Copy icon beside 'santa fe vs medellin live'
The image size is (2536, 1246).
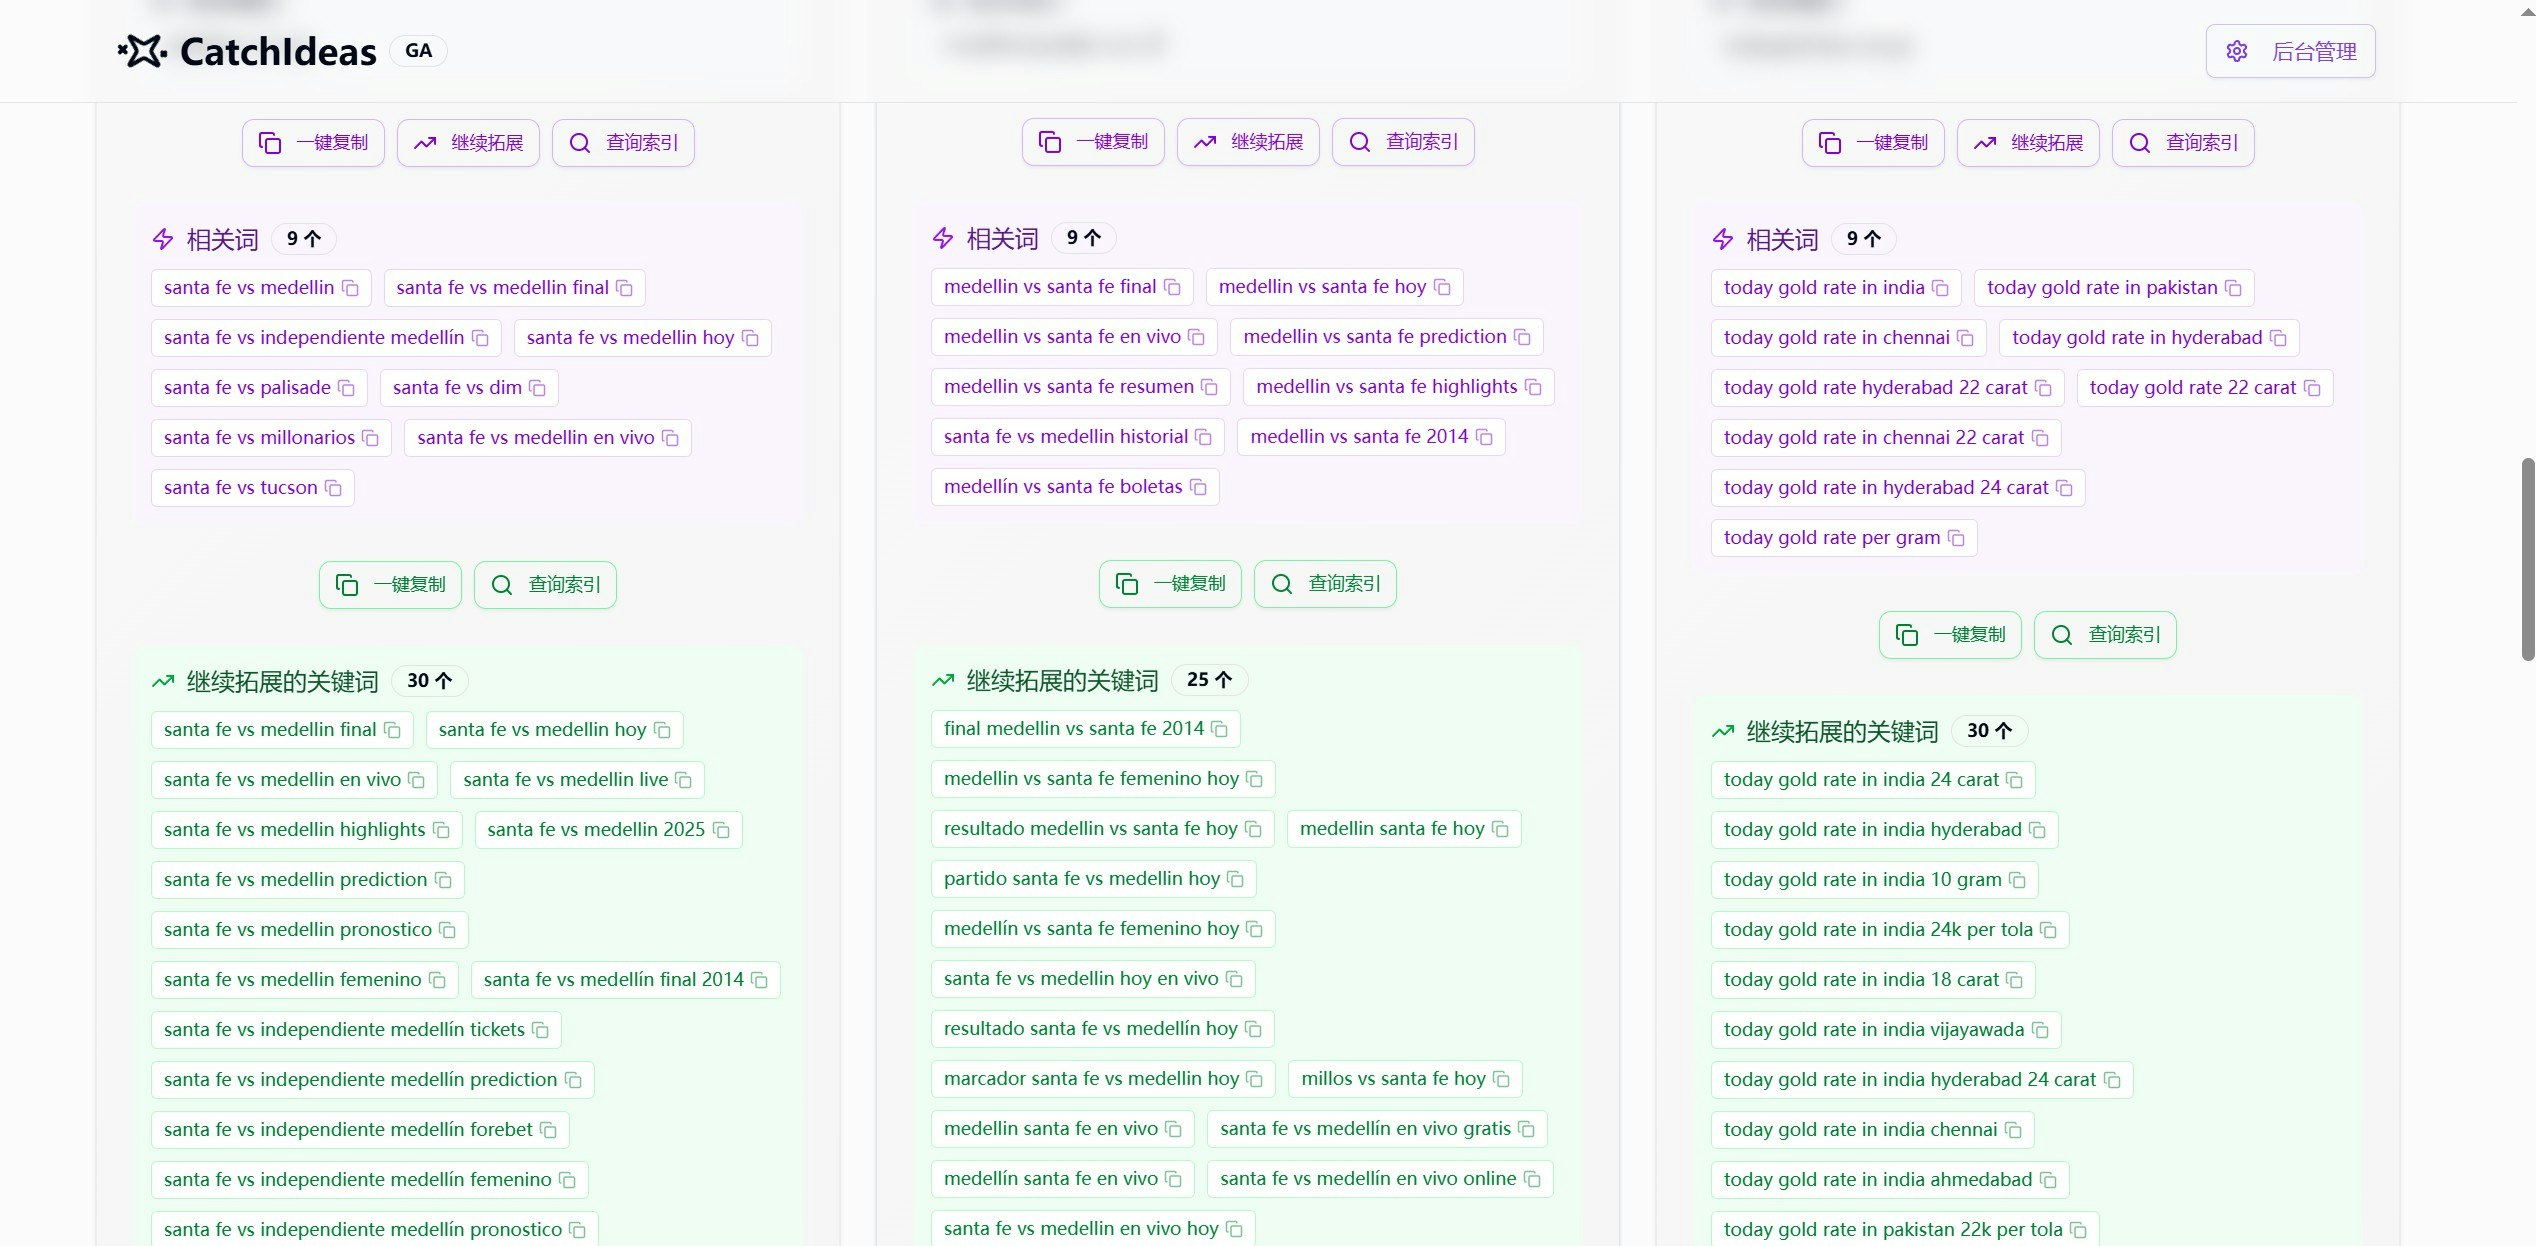click(683, 780)
